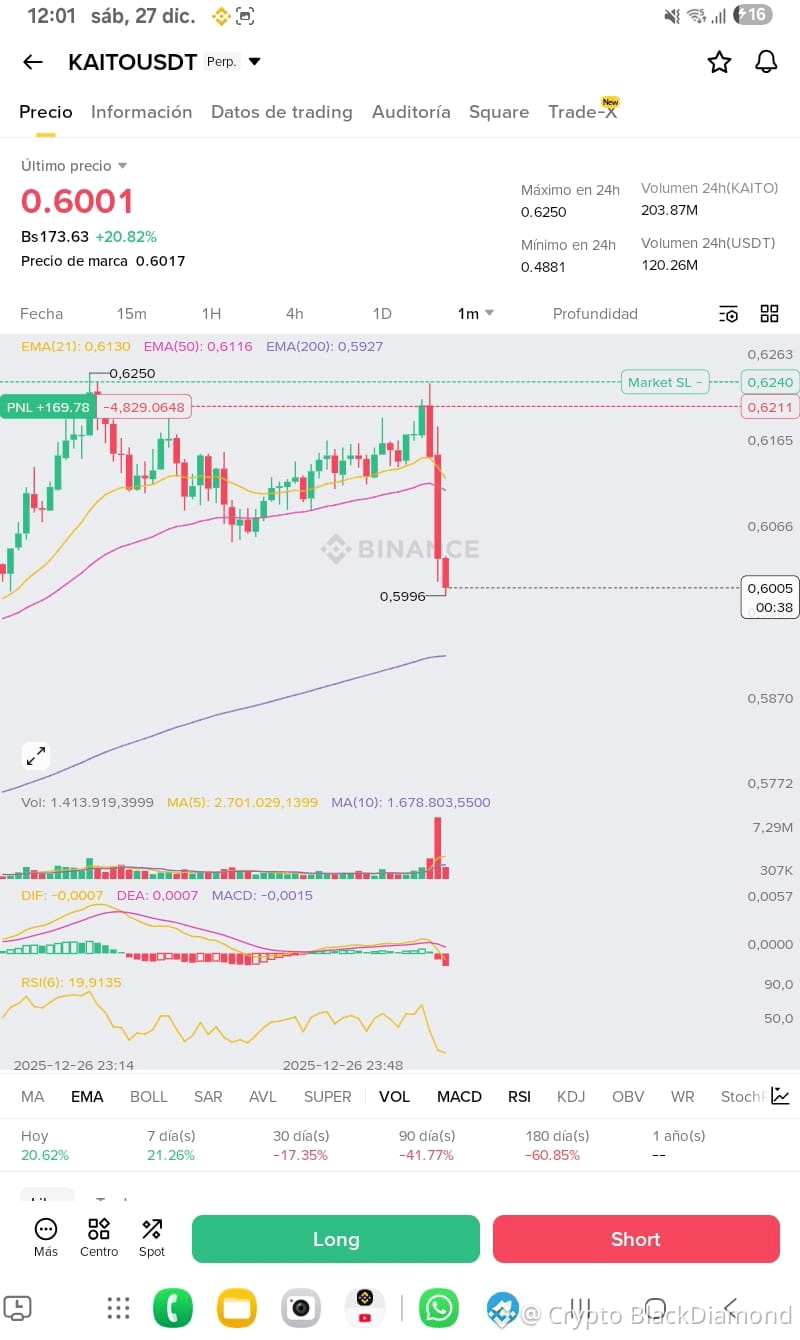Toggle RSI indicator
Viewport: 800px width, 1340px height.
click(x=519, y=1097)
